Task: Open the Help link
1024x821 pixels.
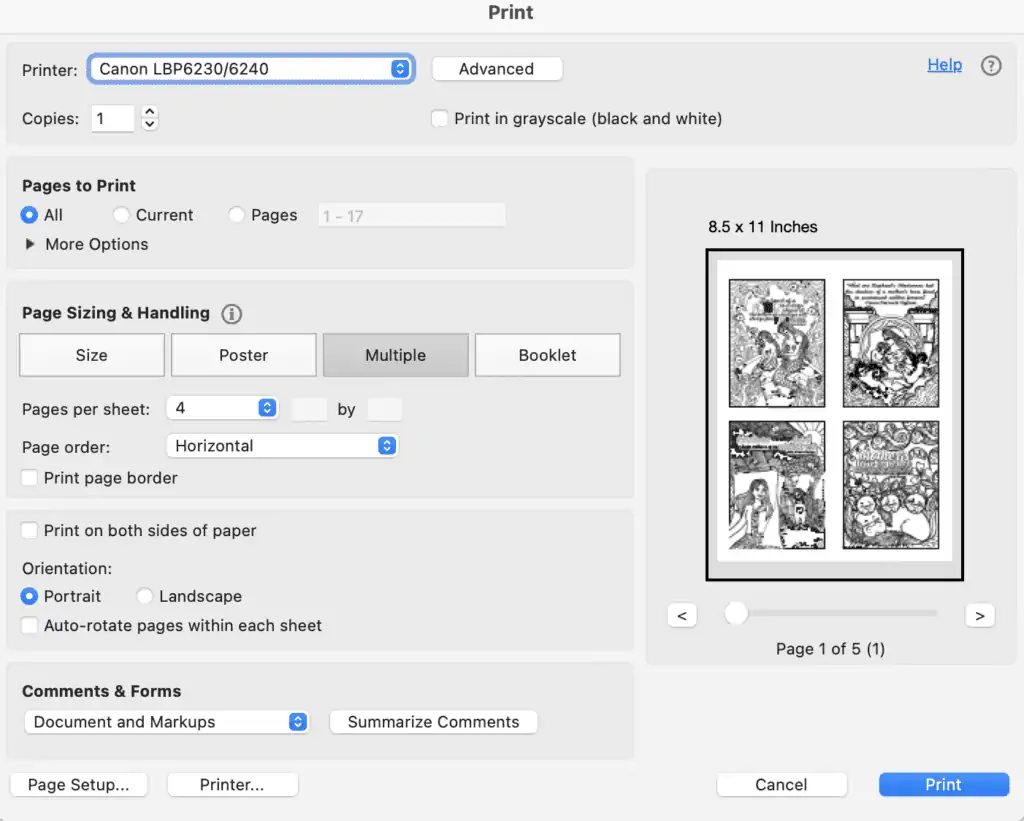Action: click(944, 65)
